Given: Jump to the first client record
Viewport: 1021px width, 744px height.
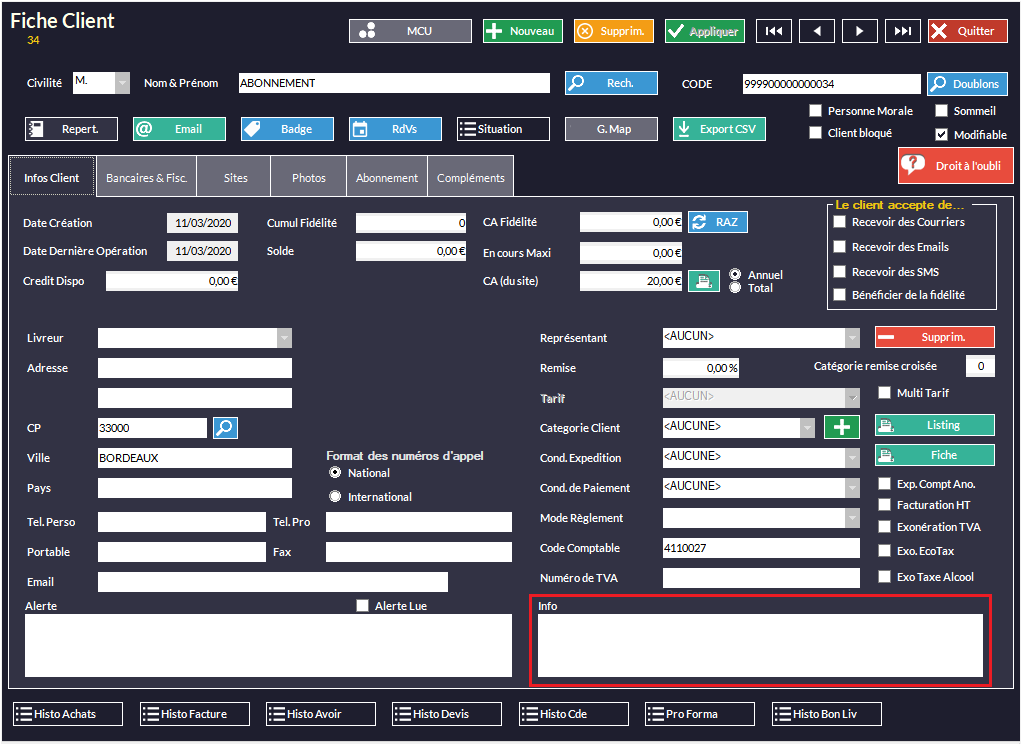Looking at the screenshot, I should point(773,31).
